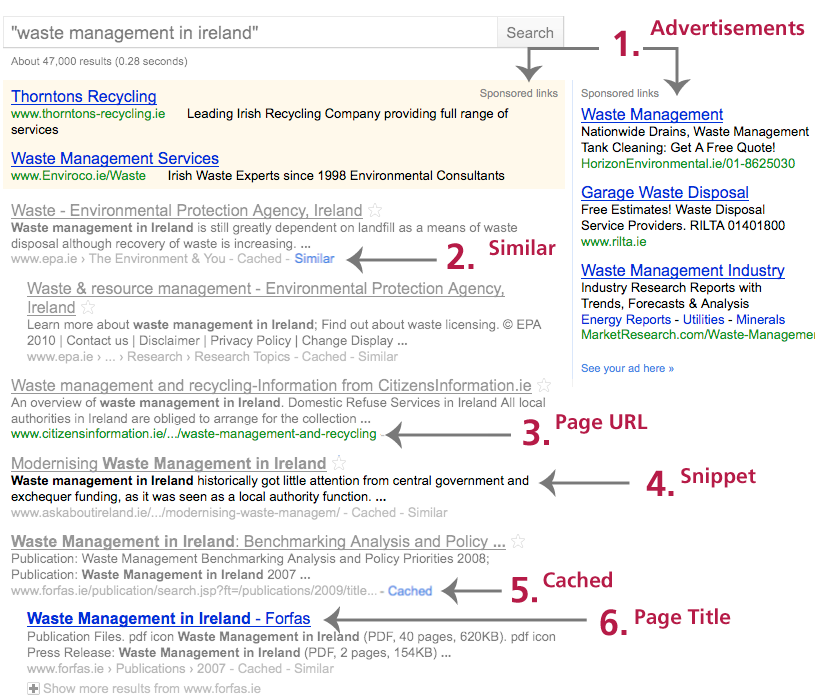This screenshot has height=696, width=815.
Task: Click 'See your ad here »'
Action: tap(627, 368)
